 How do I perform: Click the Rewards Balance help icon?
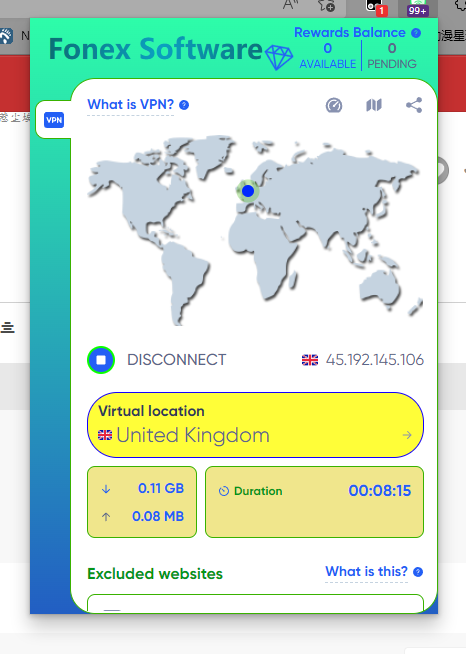tap(416, 33)
